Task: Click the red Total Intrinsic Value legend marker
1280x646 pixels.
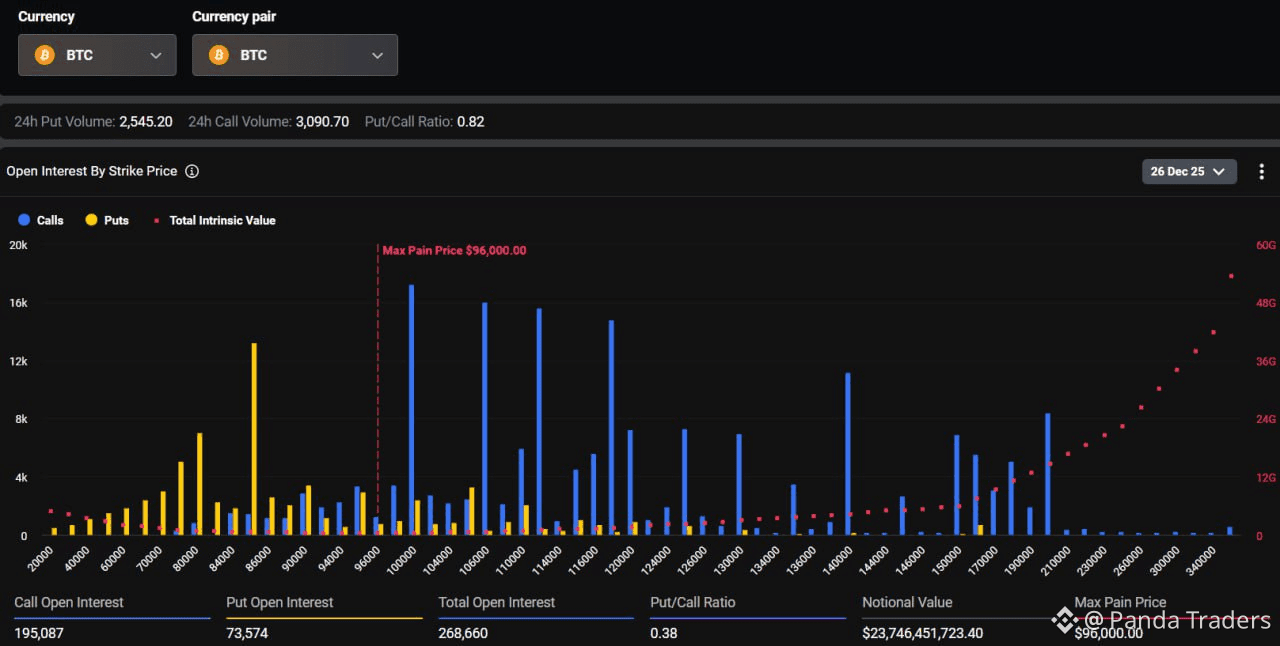Action: [x=157, y=220]
